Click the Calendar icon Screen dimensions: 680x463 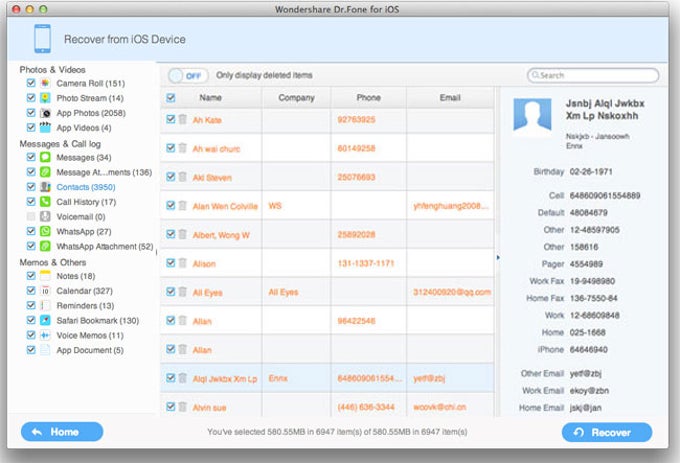[x=45, y=290]
